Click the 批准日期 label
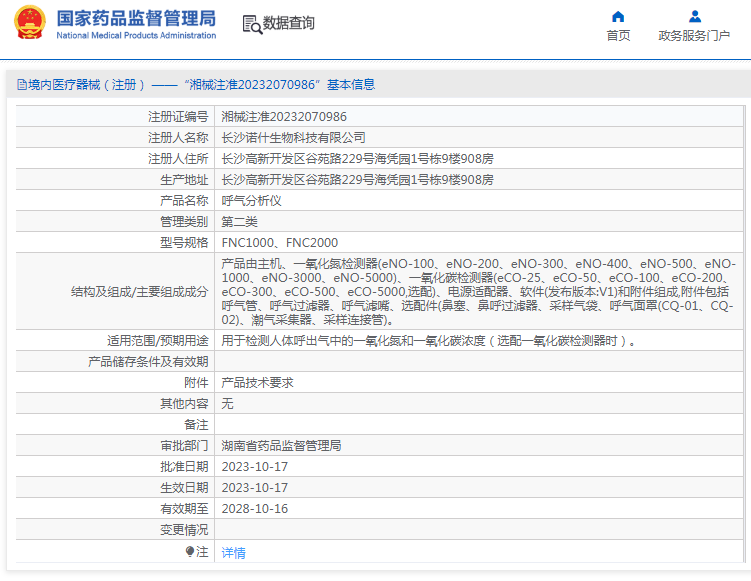 click(184, 467)
